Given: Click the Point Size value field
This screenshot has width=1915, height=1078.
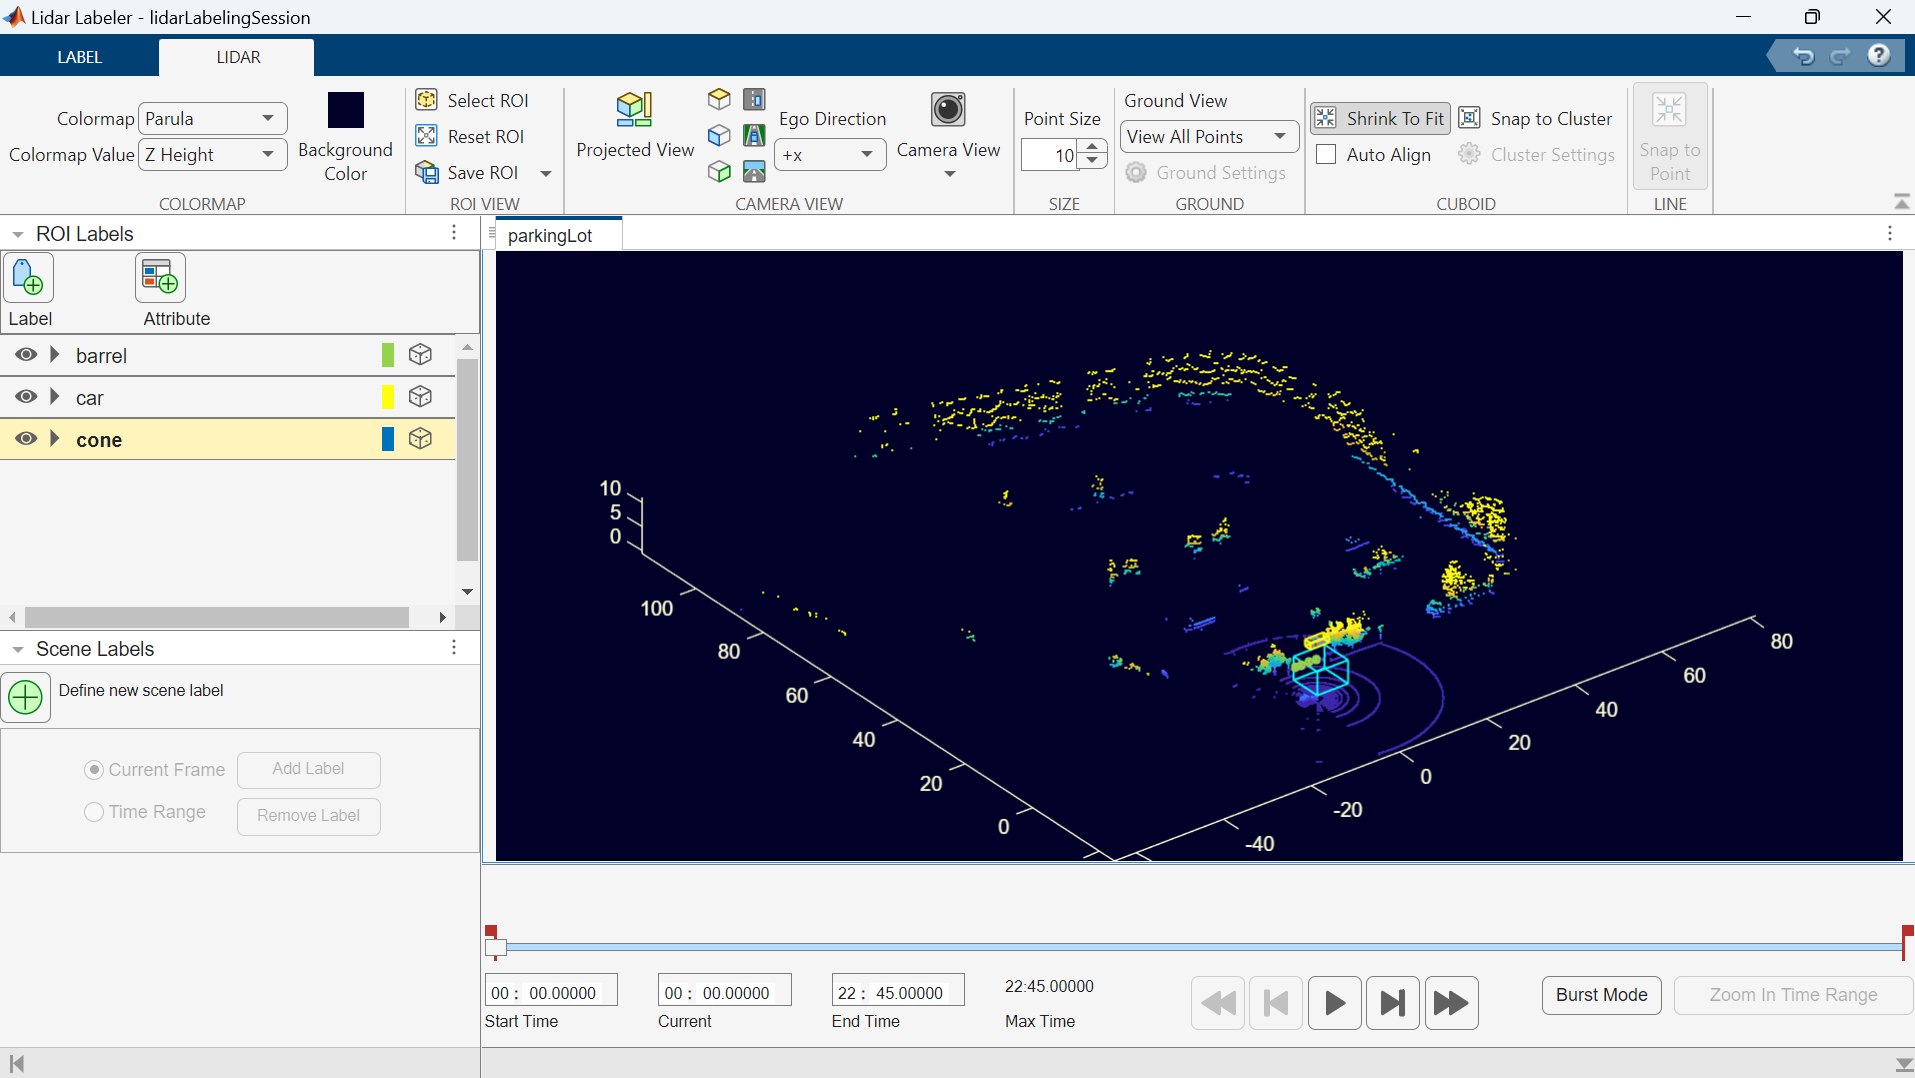Looking at the screenshot, I should [1051, 155].
